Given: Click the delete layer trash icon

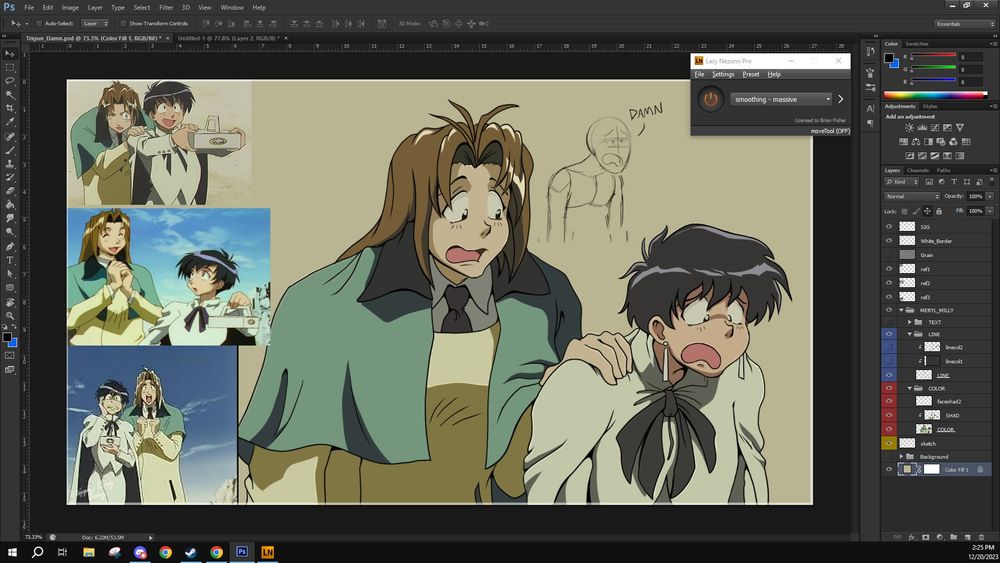Looking at the screenshot, I should (x=982, y=537).
